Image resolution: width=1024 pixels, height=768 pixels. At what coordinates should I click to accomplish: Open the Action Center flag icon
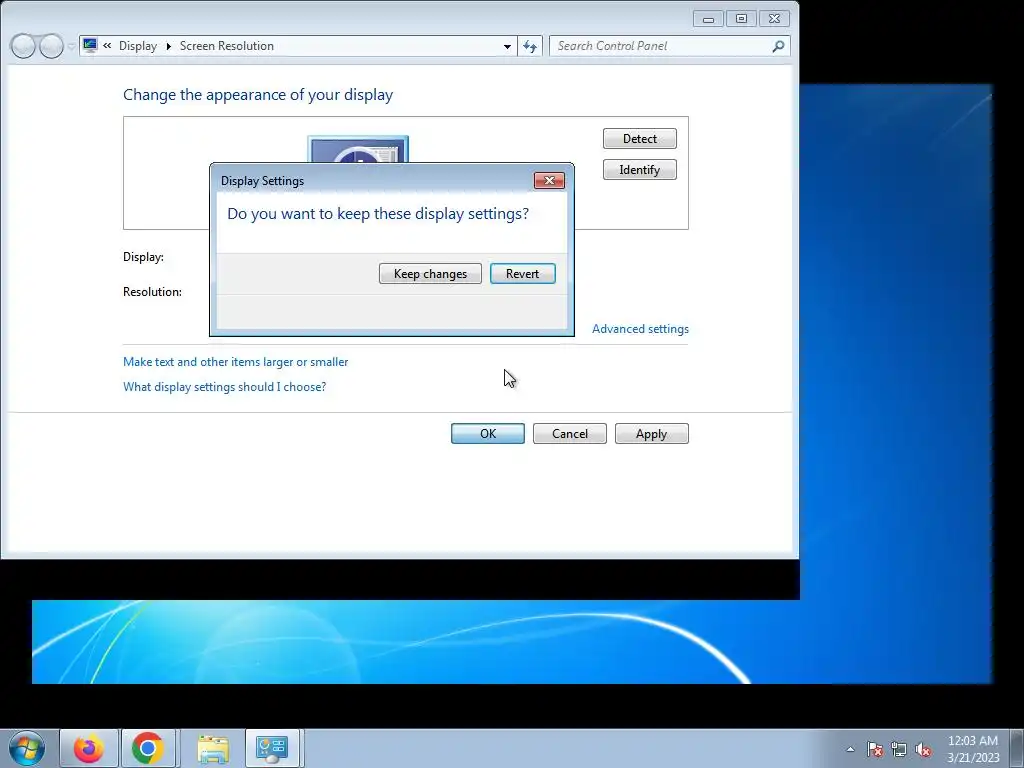875,749
